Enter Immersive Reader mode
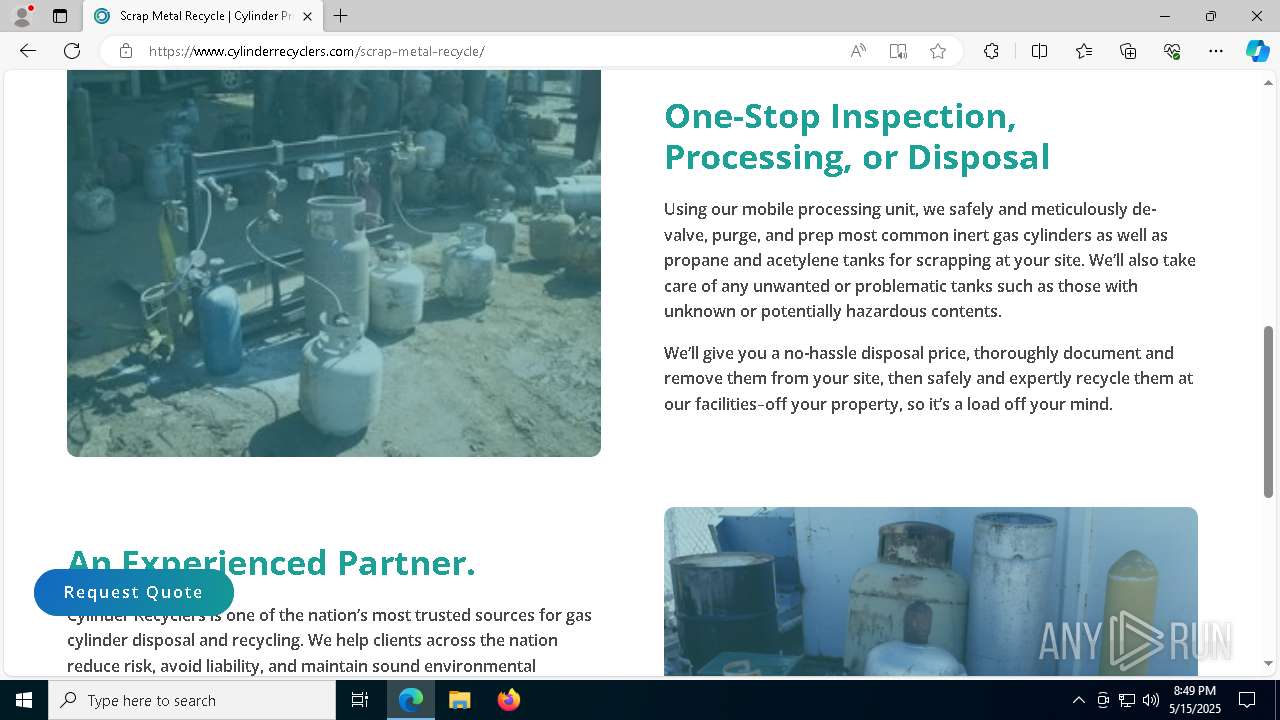 click(898, 51)
